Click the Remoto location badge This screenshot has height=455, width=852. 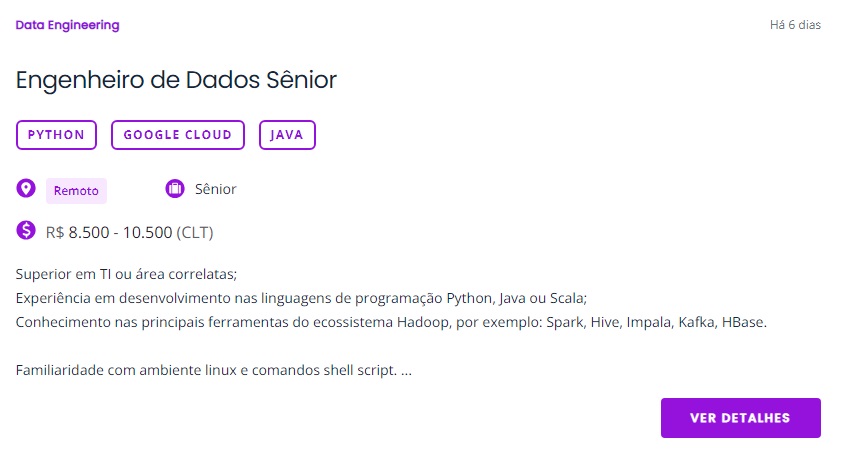click(76, 191)
